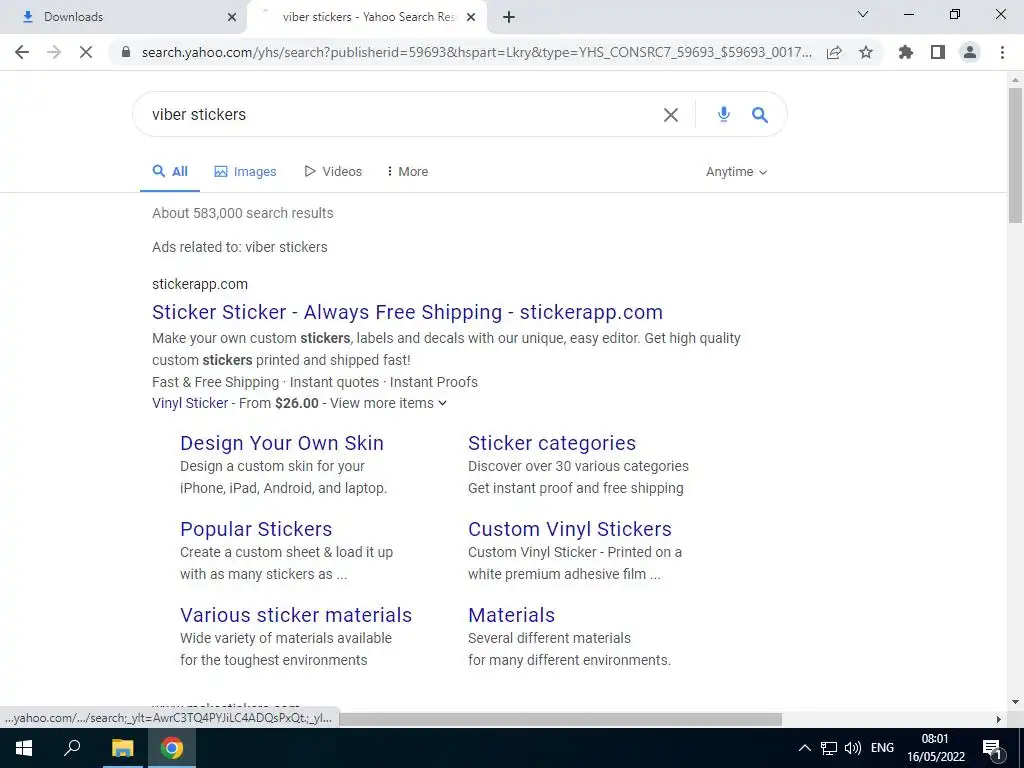This screenshot has width=1024, height=768.
Task: Switch to Images results
Action: (x=246, y=172)
